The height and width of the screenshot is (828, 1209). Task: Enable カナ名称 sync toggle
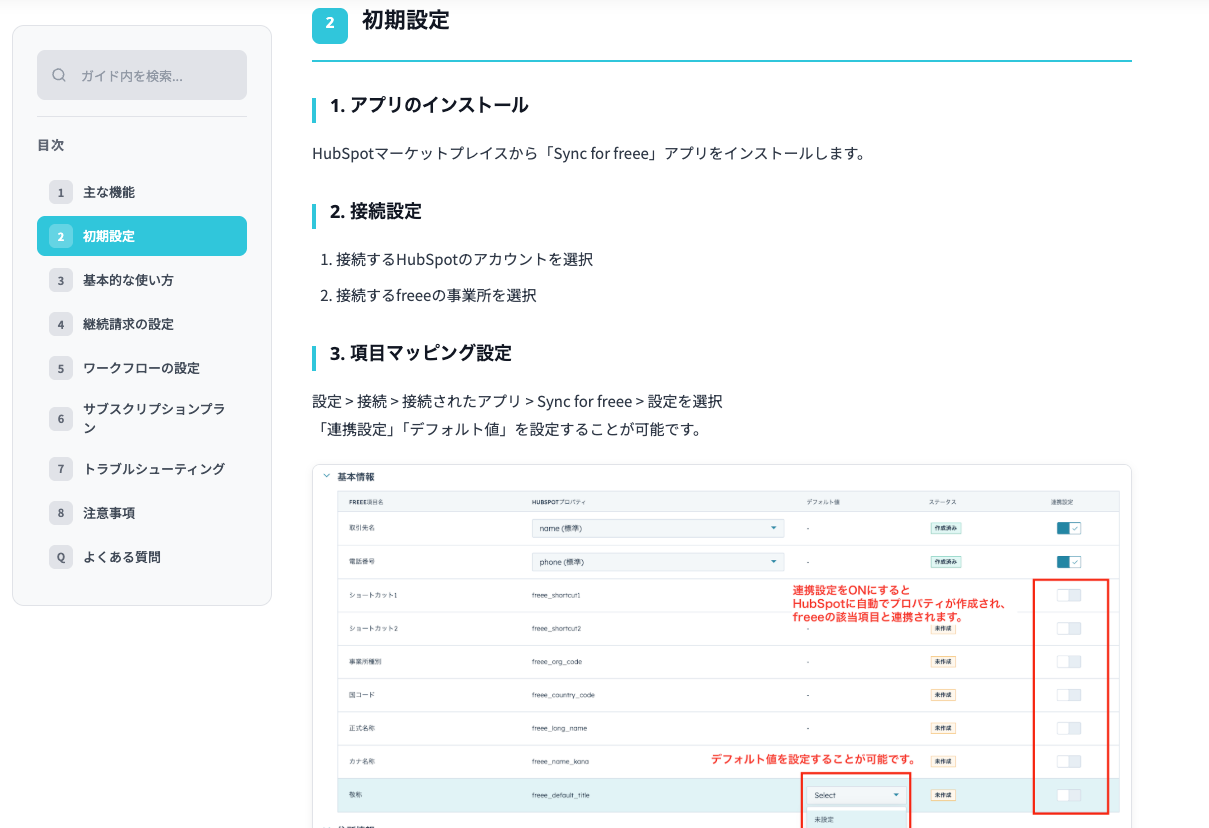tap(1068, 761)
